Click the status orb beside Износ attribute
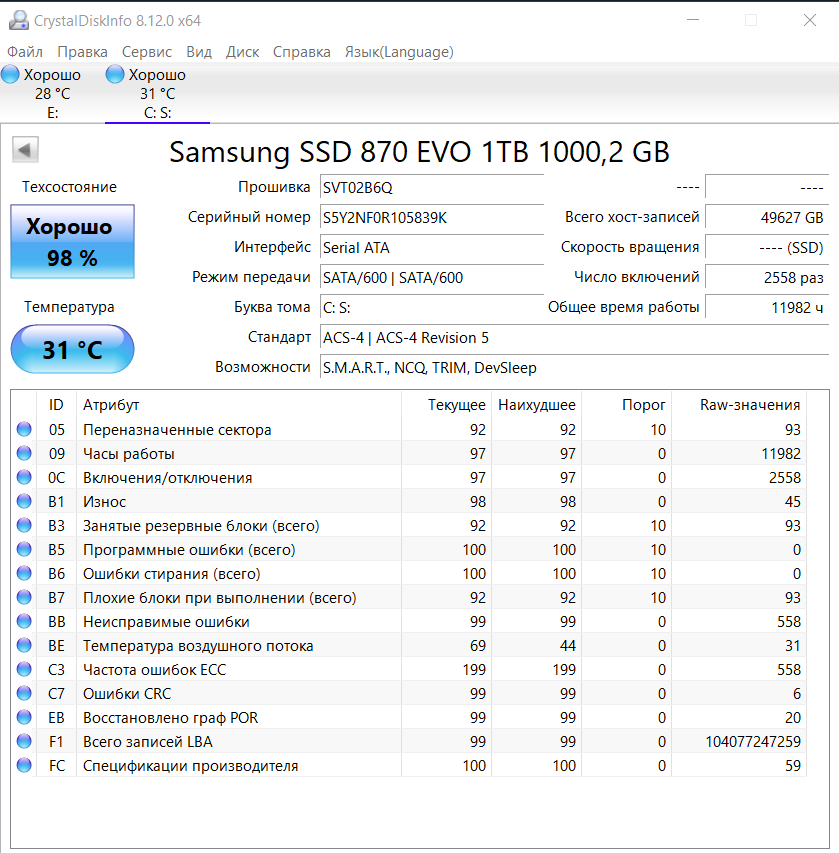839x853 pixels. point(24,502)
